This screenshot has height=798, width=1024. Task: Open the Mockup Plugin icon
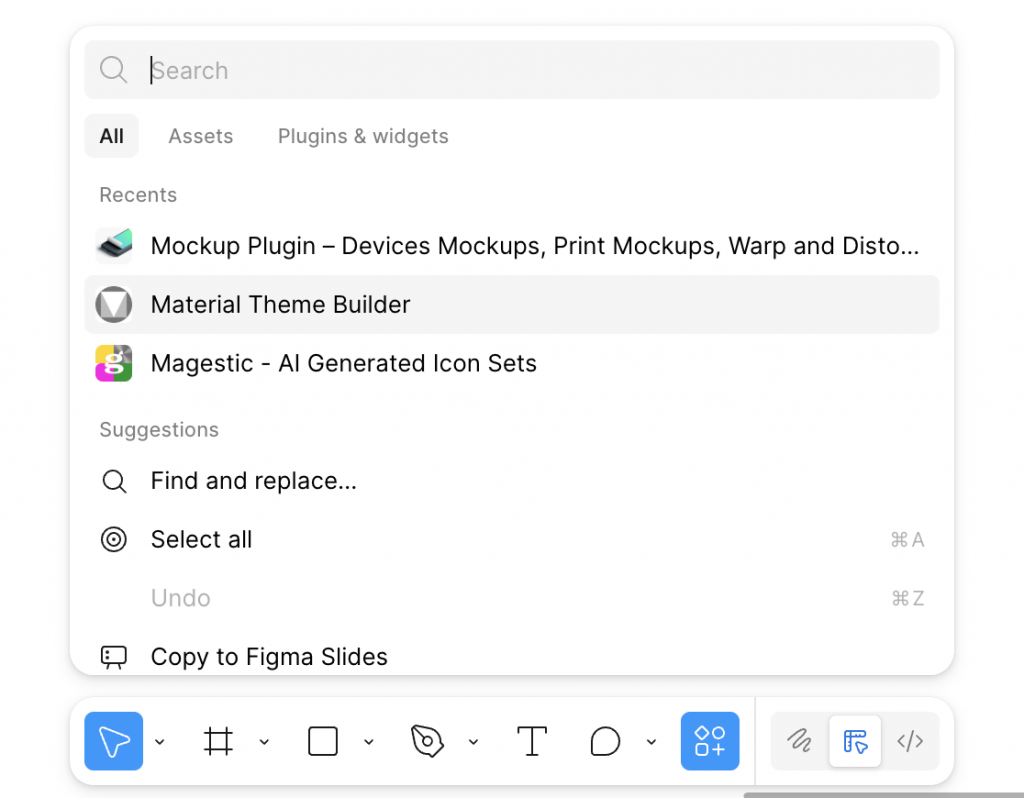[114, 246]
